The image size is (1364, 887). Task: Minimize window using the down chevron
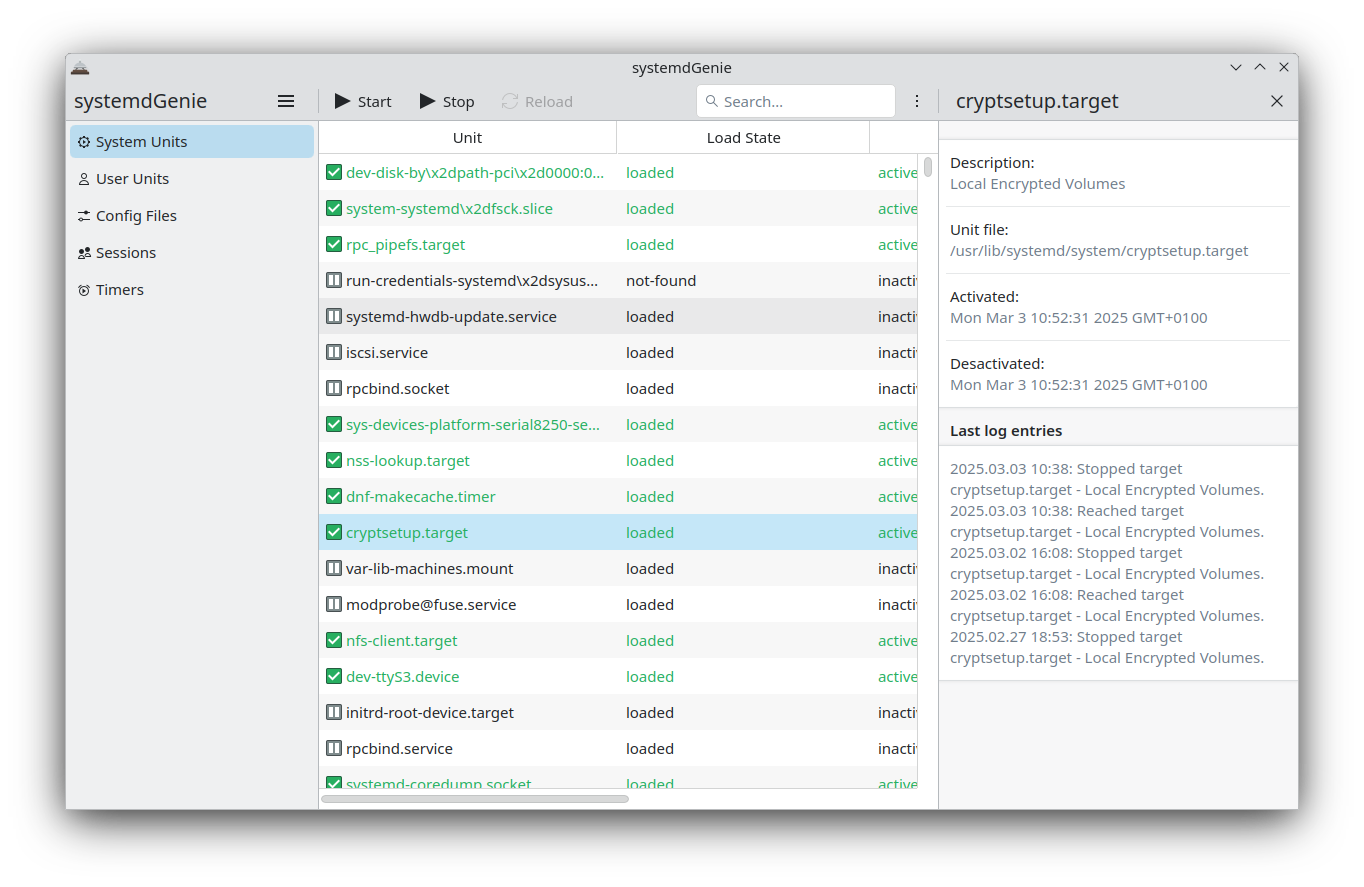(x=1236, y=67)
